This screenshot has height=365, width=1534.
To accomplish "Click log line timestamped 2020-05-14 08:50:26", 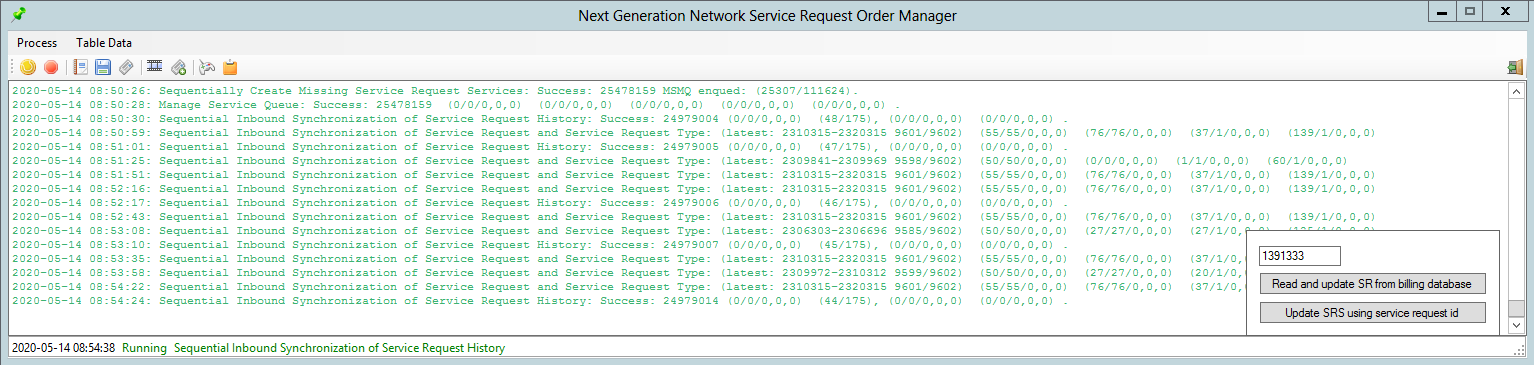I will click(x=435, y=90).
